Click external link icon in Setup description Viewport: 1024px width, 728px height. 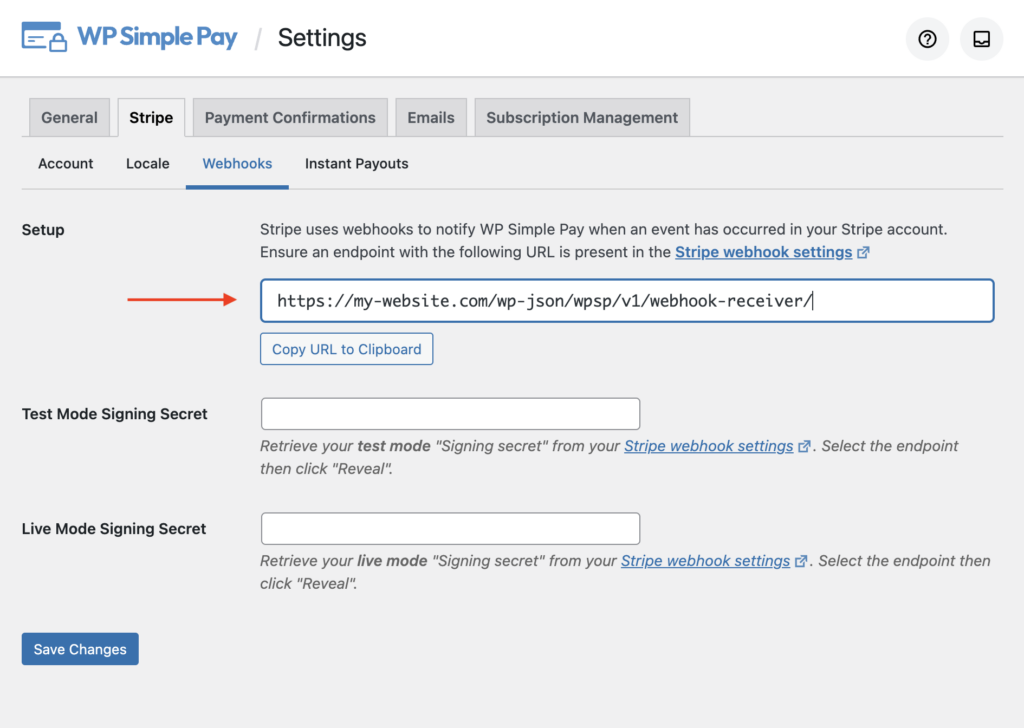[863, 253]
